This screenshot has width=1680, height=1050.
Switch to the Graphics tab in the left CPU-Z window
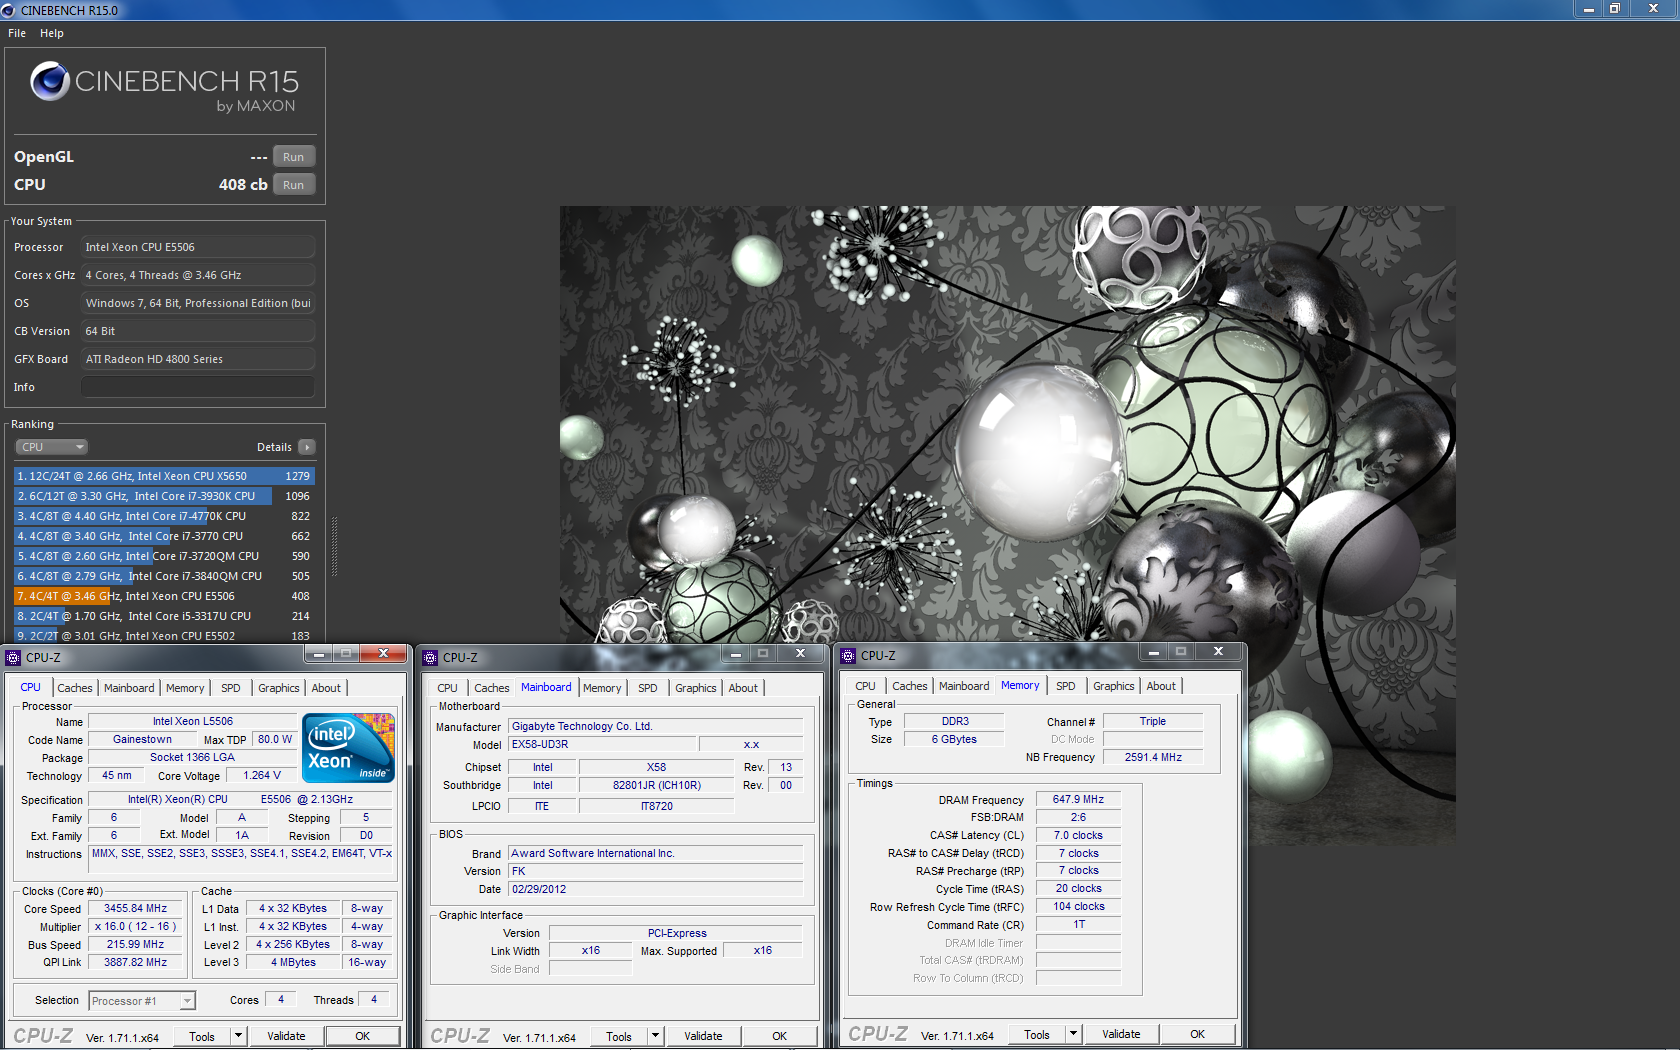279,688
